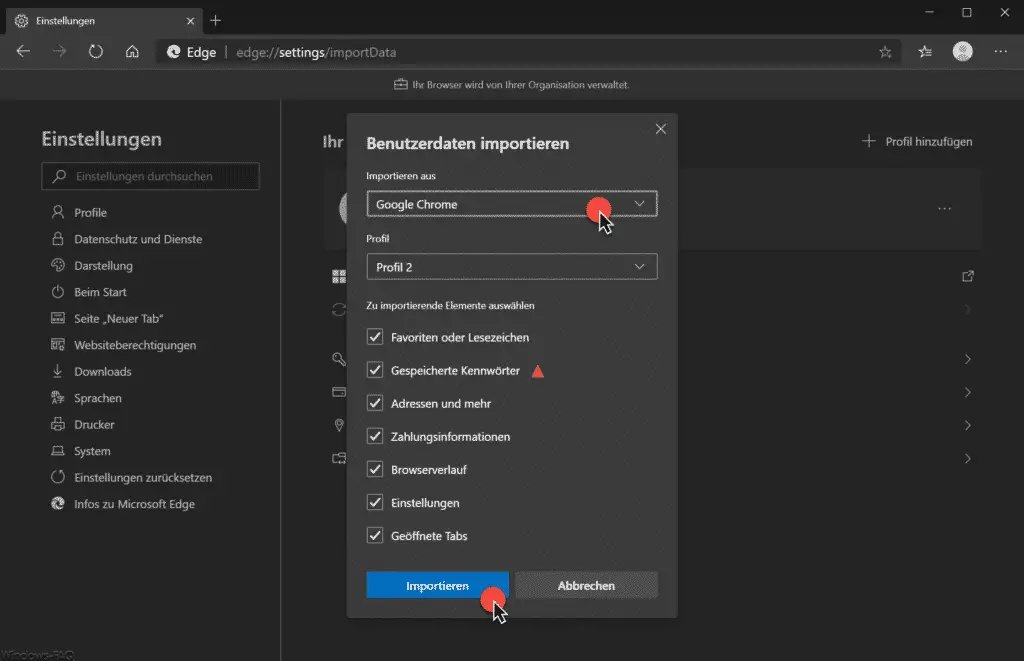This screenshot has width=1024, height=661.
Task: Click the Datenschutz und Dienste lock icon
Action: pos(58,239)
